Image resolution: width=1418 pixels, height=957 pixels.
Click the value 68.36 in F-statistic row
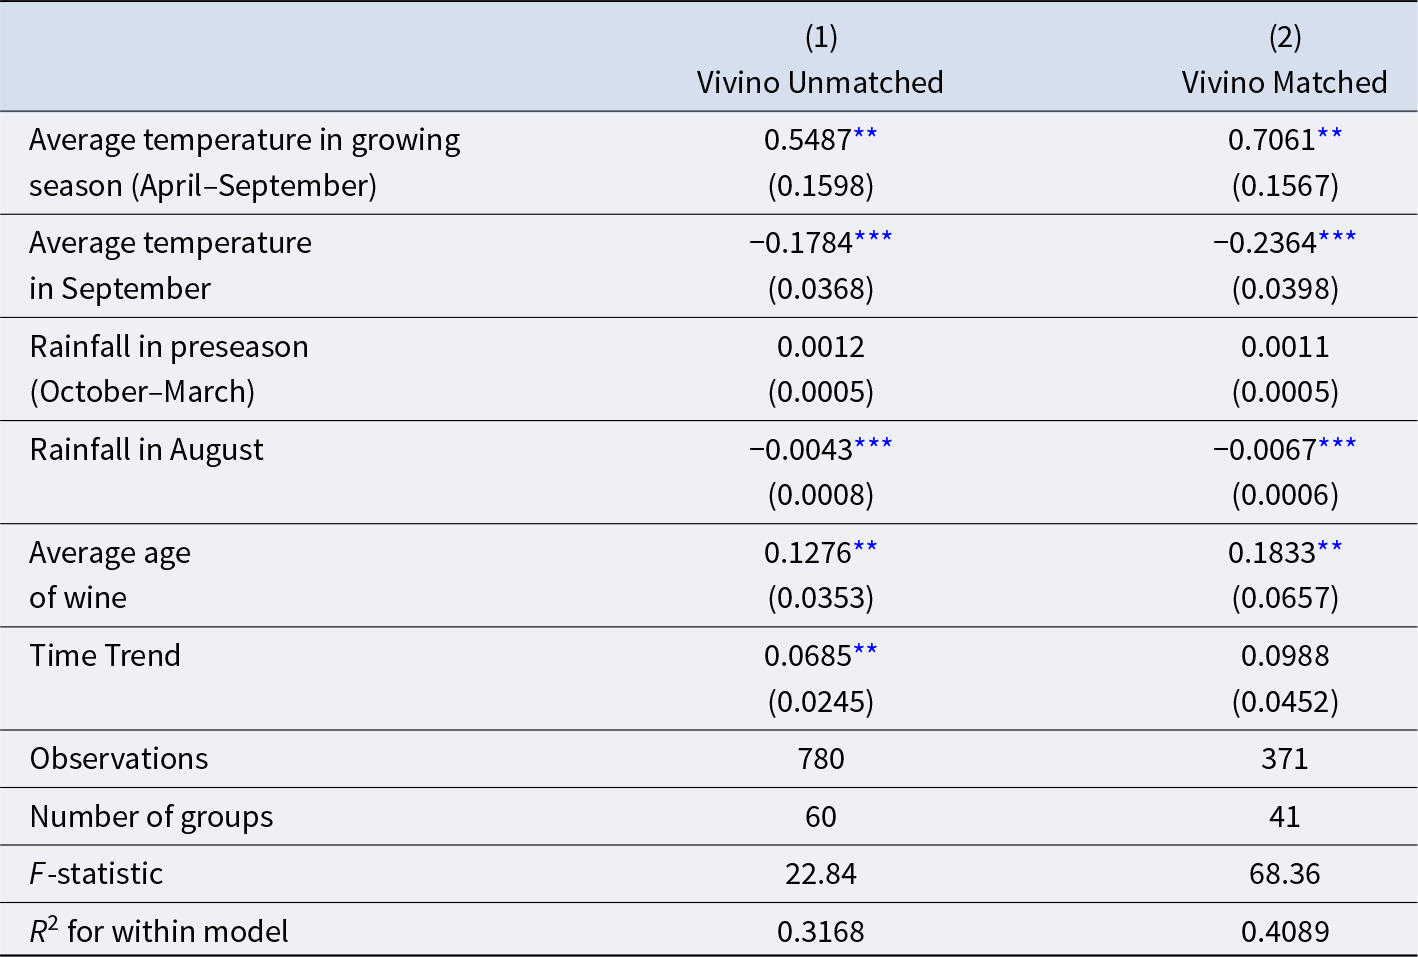(x=1285, y=874)
